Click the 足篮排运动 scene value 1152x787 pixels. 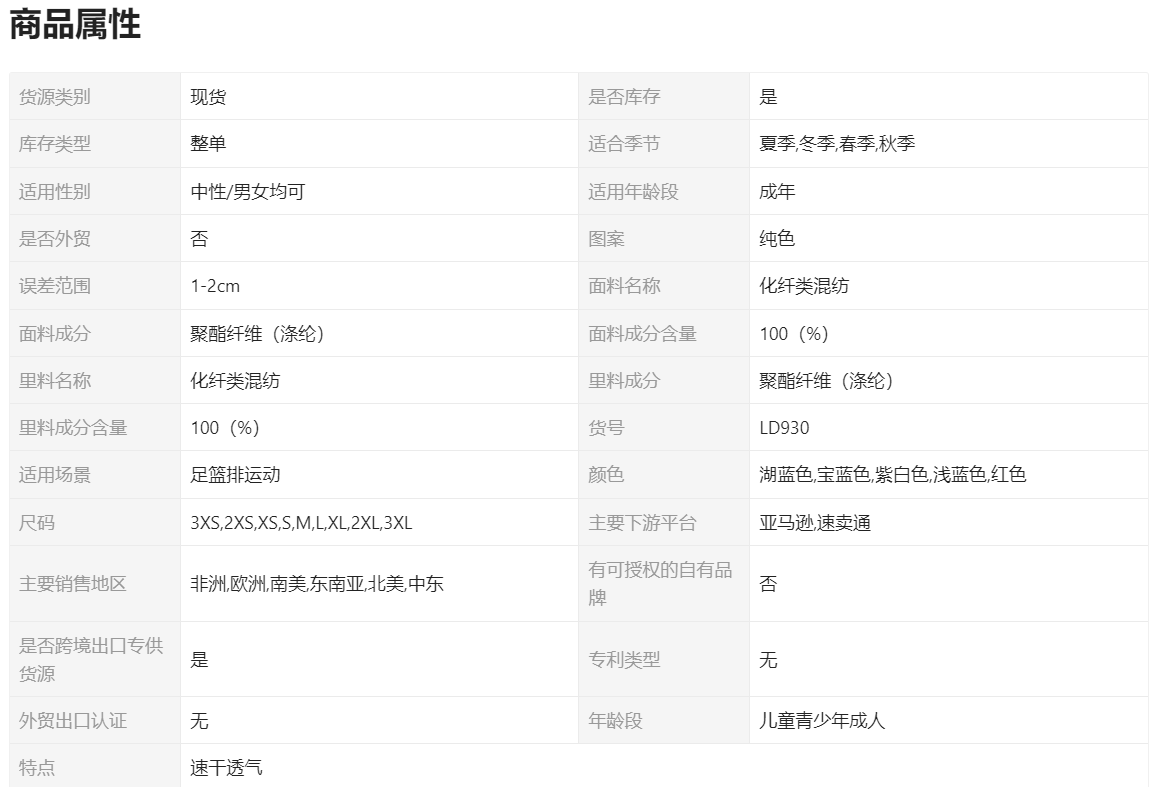[x=236, y=475]
